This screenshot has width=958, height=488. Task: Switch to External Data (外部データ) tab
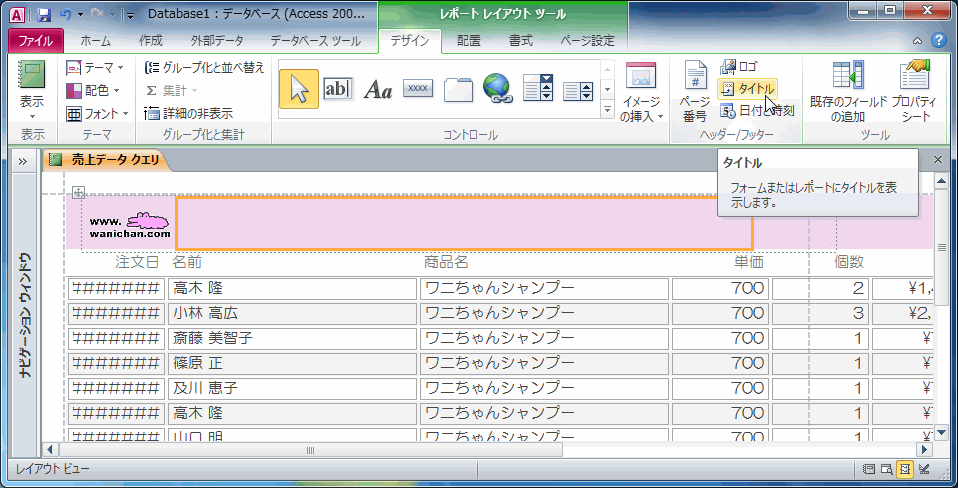click(217, 41)
